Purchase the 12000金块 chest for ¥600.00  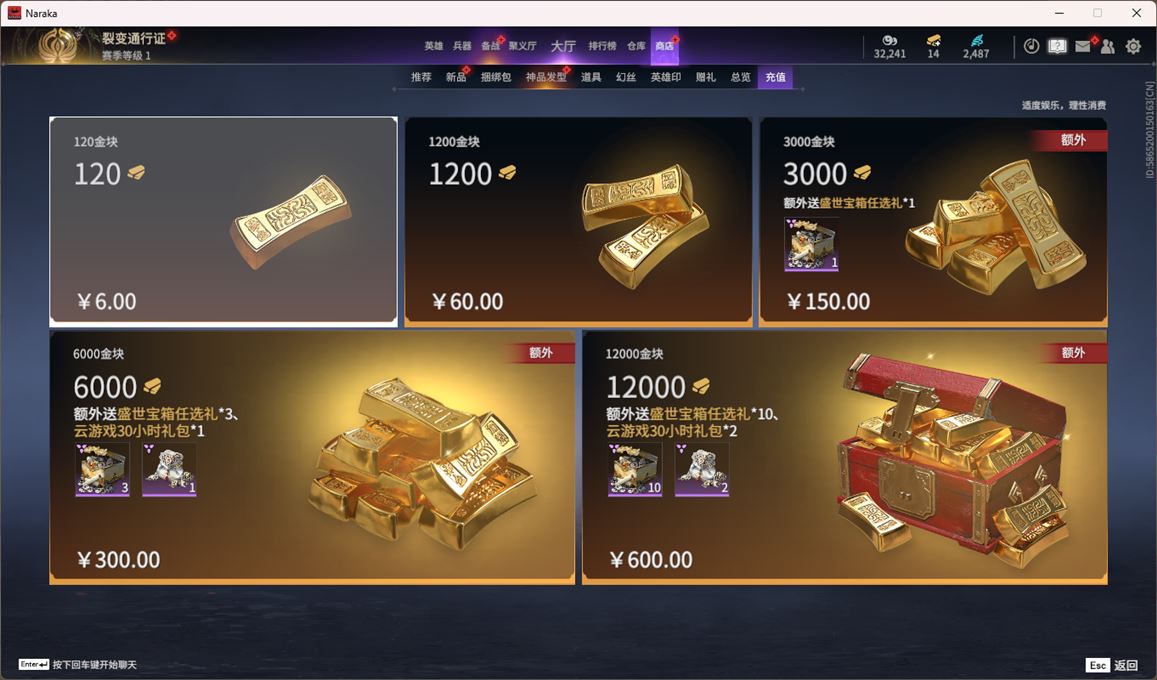[x=845, y=457]
